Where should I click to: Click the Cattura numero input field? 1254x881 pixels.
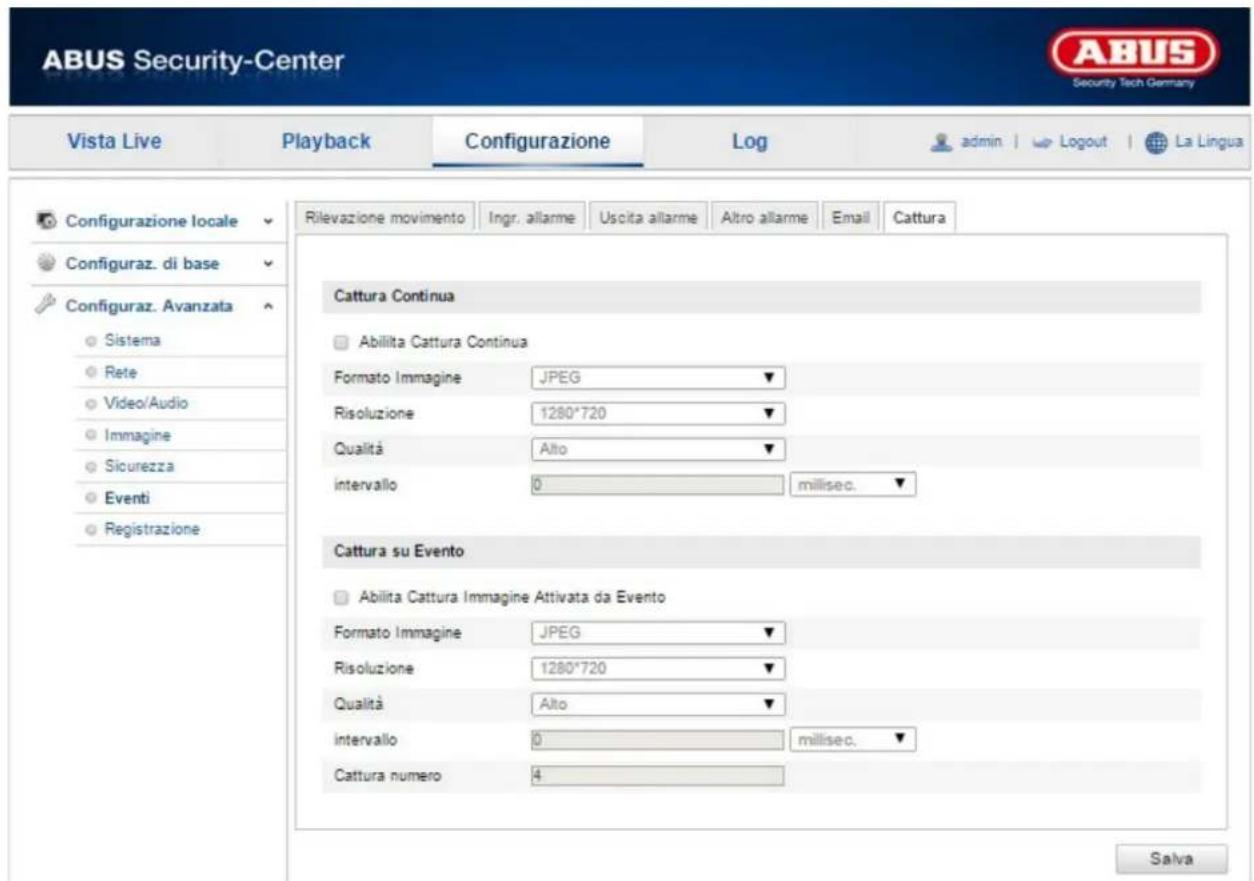click(x=657, y=775)
